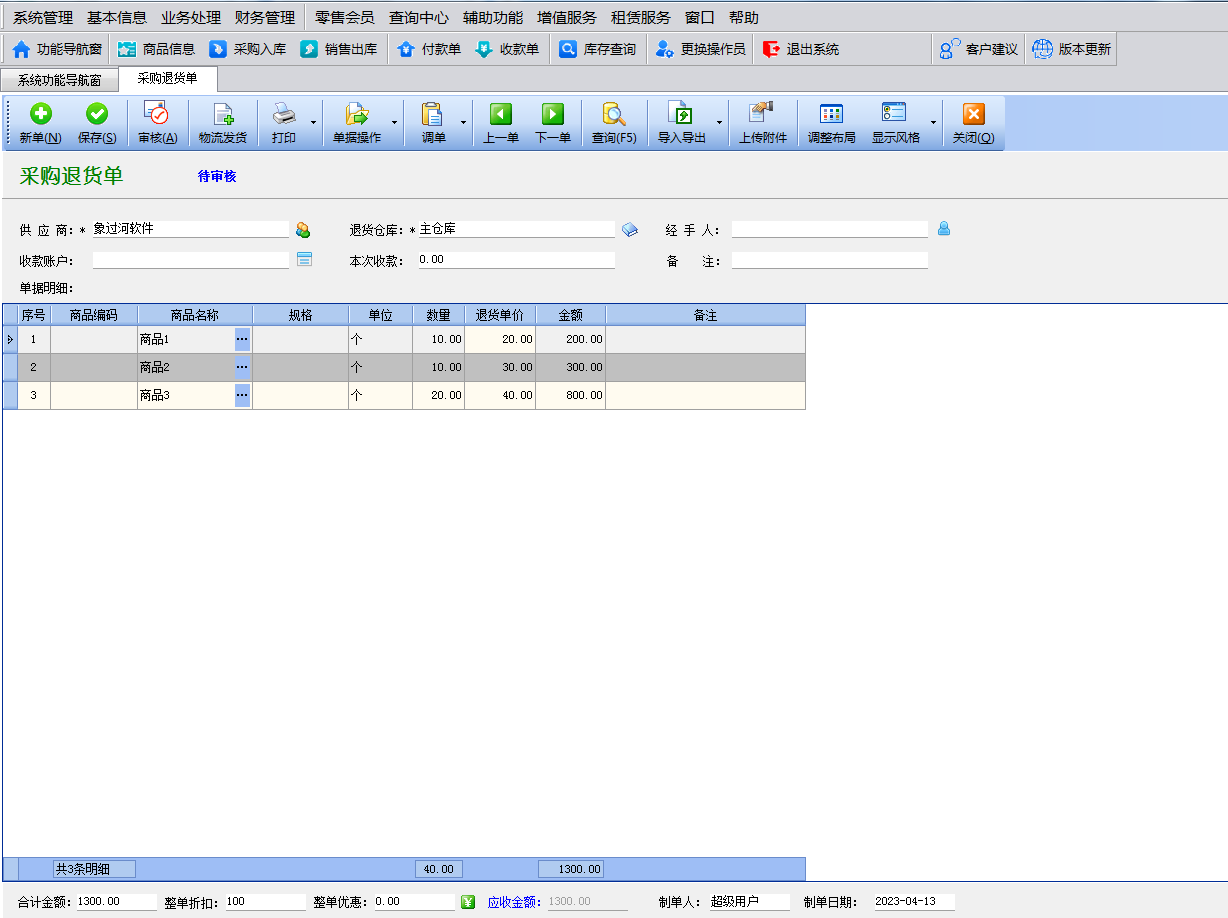Open 调整布局 layout adjustment

(832, 123)
